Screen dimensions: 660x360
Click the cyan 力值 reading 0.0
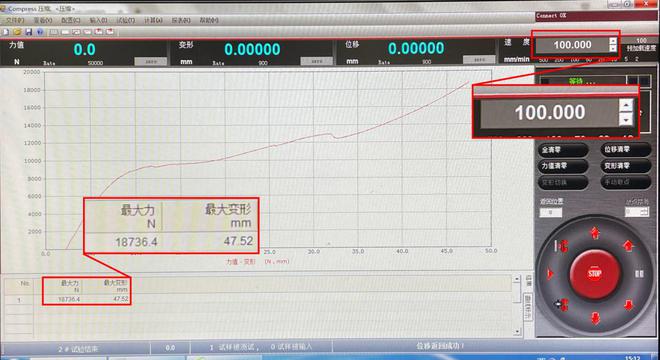(x=85, y=49)
